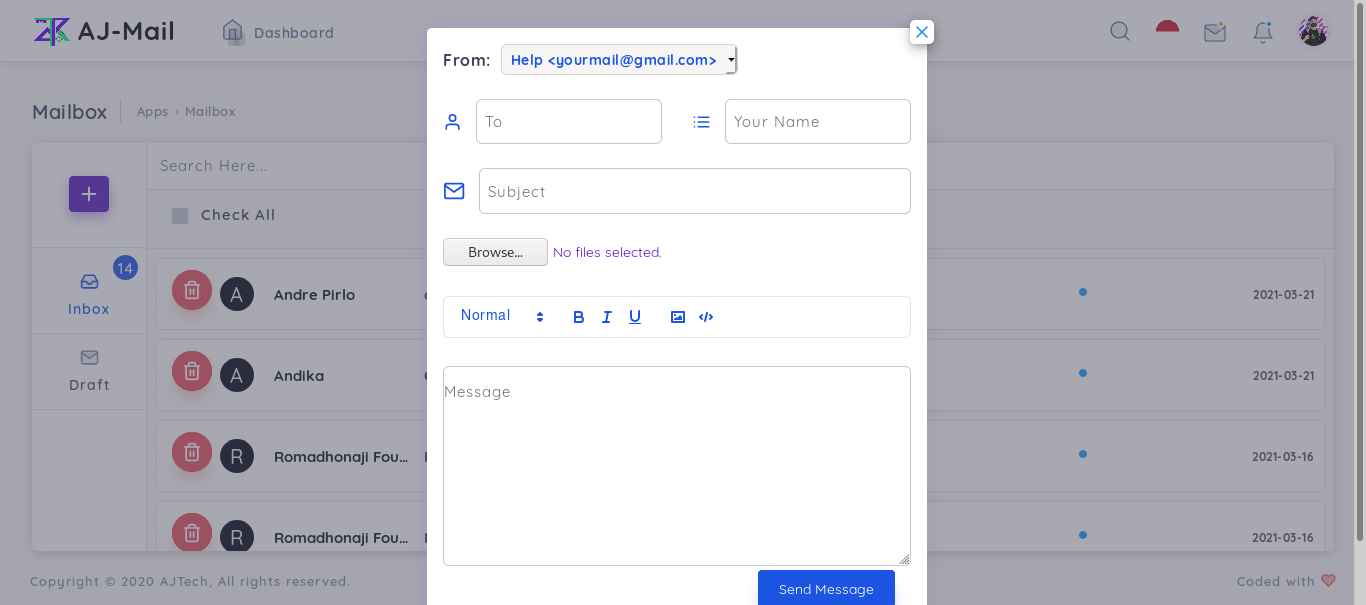Open the user profile avatar

(x=1313, y=31)
